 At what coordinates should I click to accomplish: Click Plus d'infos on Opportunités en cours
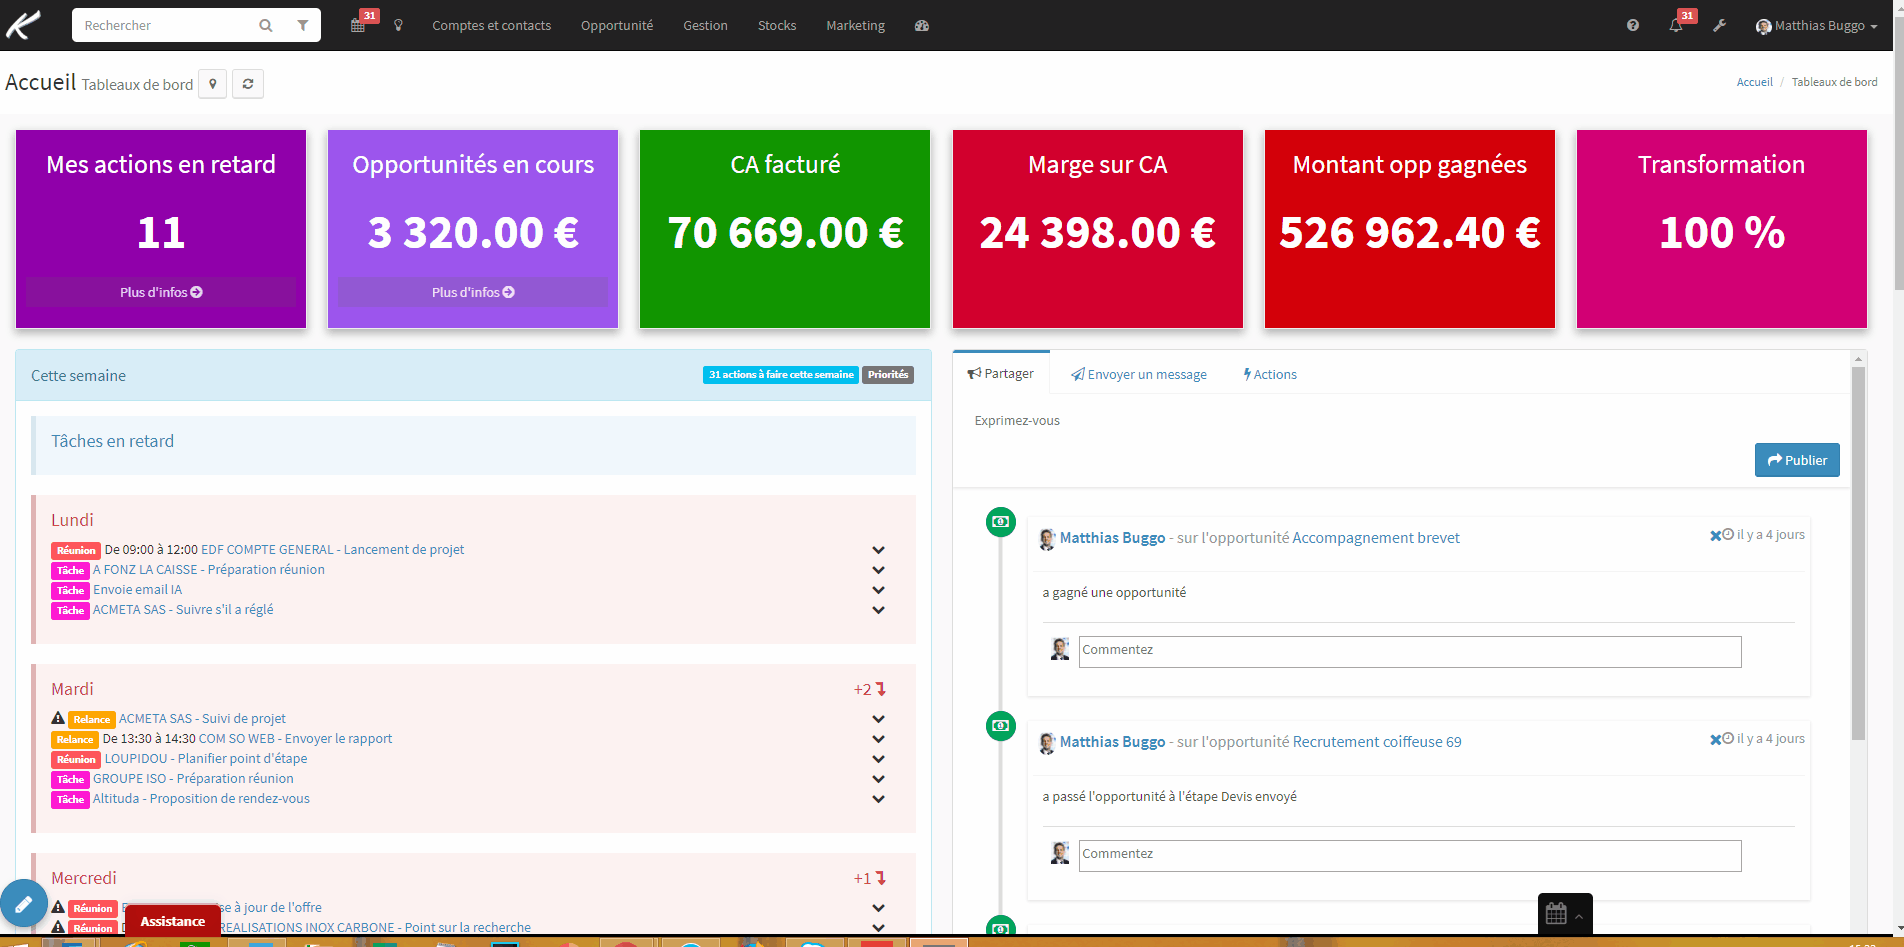pyautogui.click(x=473, y=292)
